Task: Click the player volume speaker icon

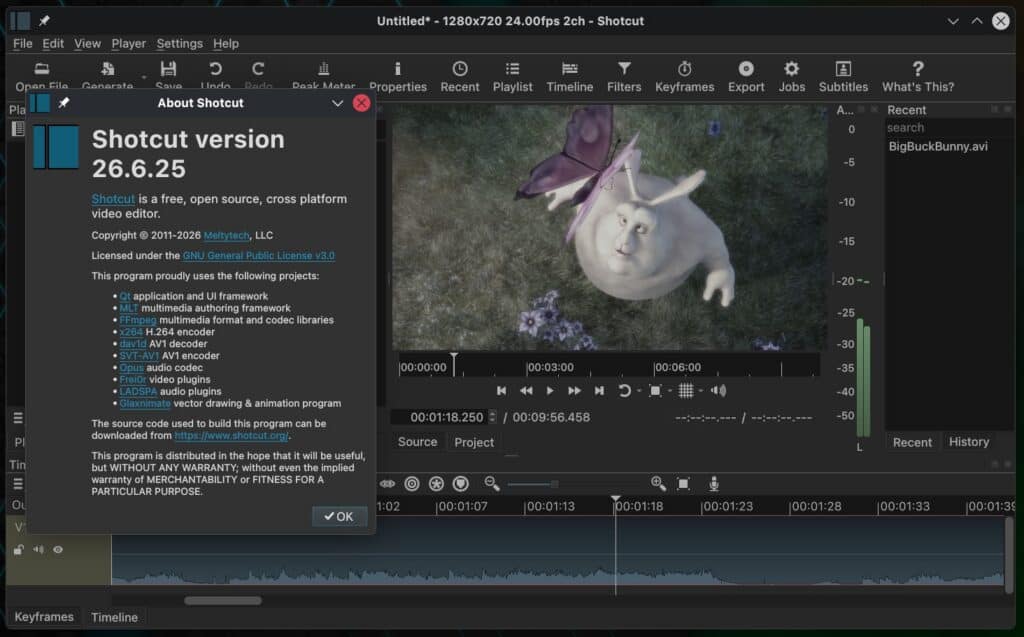Action: pyautogui.click(x=718, y=391)
